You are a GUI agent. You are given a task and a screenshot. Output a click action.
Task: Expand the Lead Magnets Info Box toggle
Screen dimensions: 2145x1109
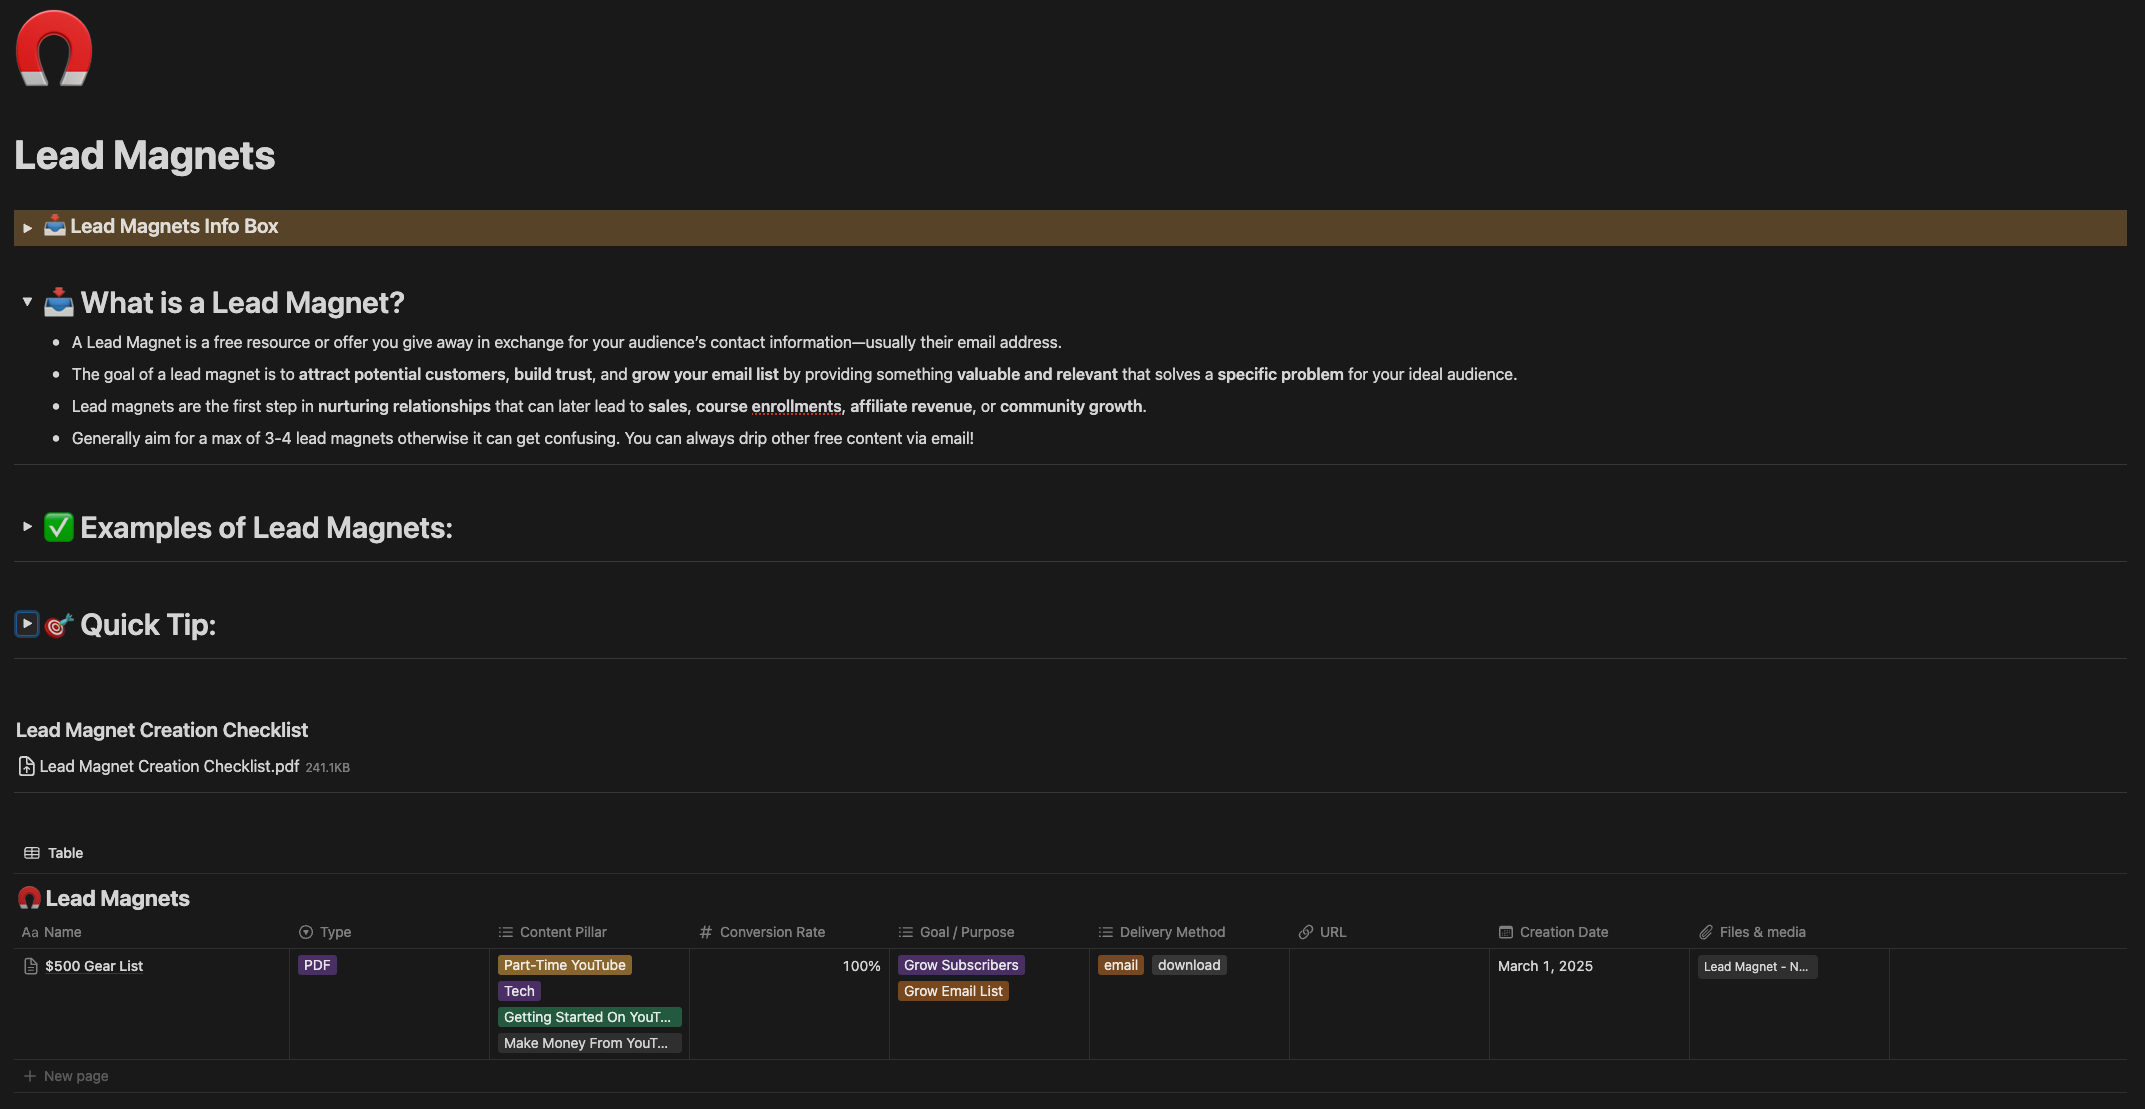click(x=28, y=228)
